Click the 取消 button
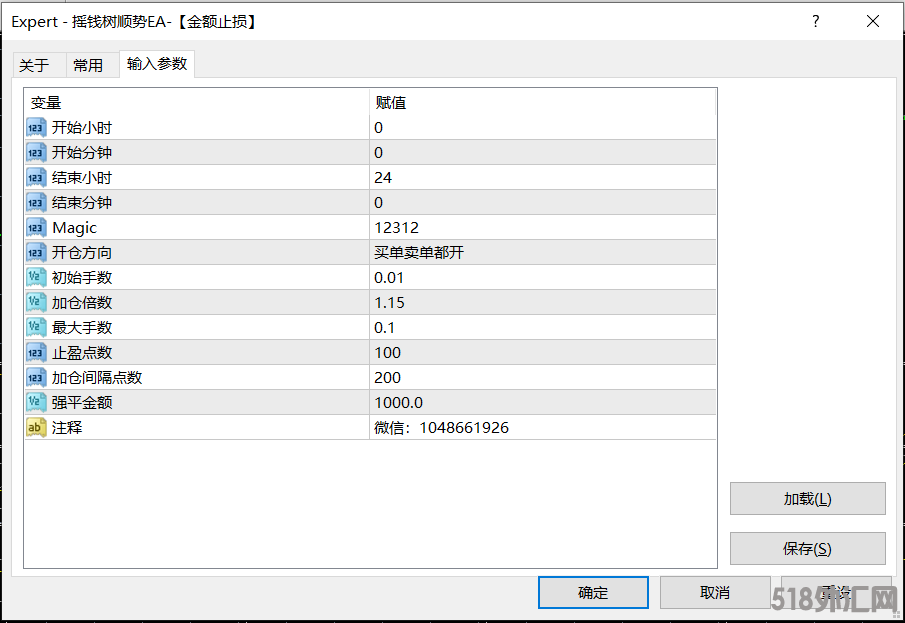905x623 pixels. point(715,592)
